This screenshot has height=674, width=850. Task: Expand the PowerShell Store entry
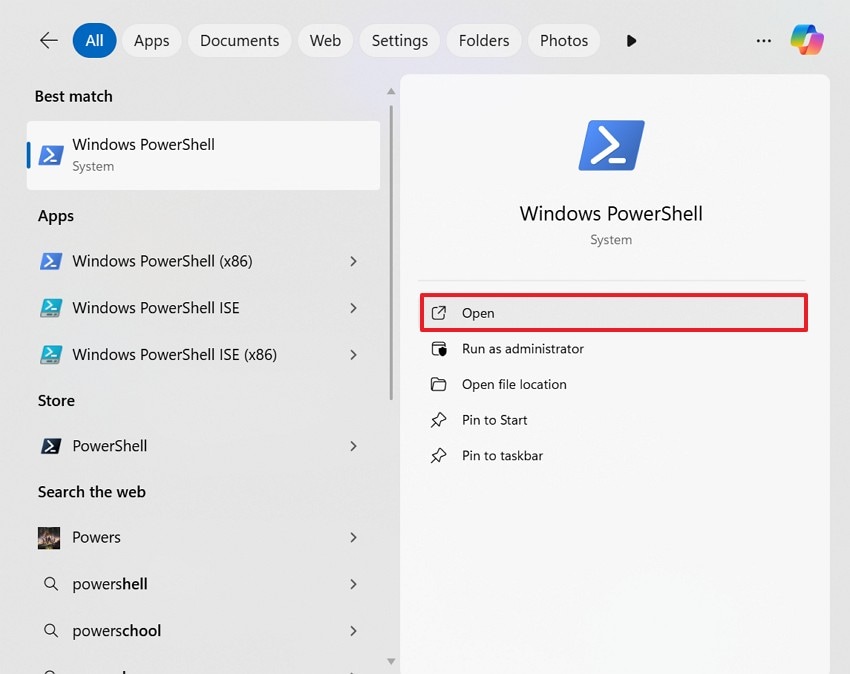[353, 446]
